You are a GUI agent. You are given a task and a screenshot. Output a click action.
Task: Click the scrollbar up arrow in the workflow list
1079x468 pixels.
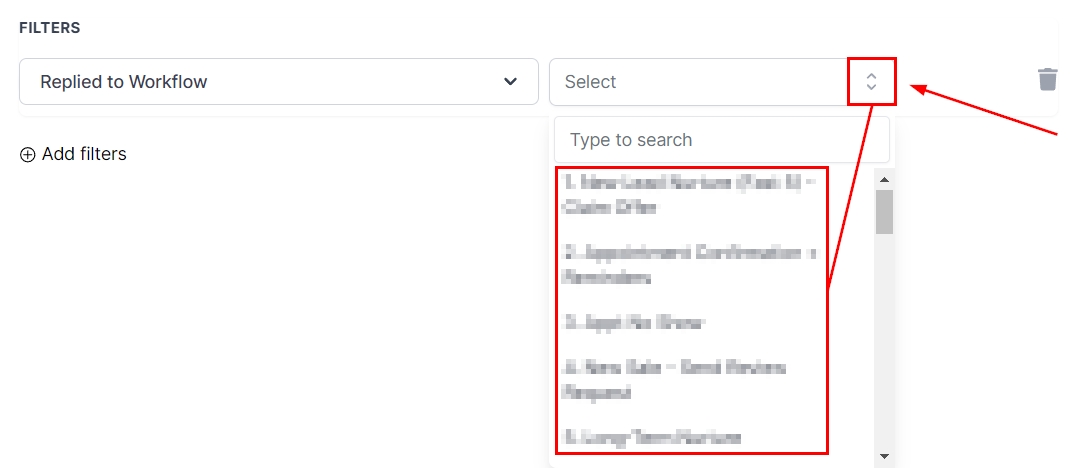884,179
